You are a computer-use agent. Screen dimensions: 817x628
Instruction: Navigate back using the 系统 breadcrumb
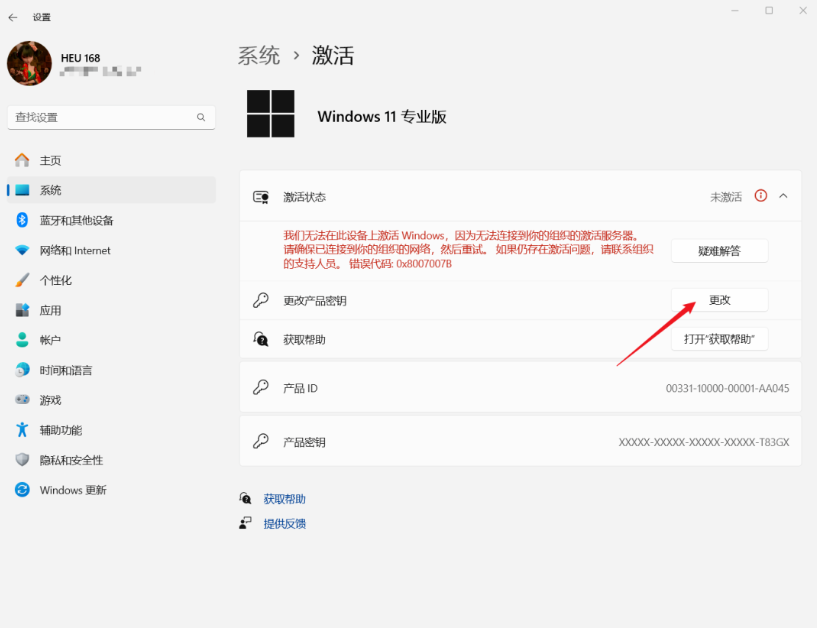[x=258, y=55]
